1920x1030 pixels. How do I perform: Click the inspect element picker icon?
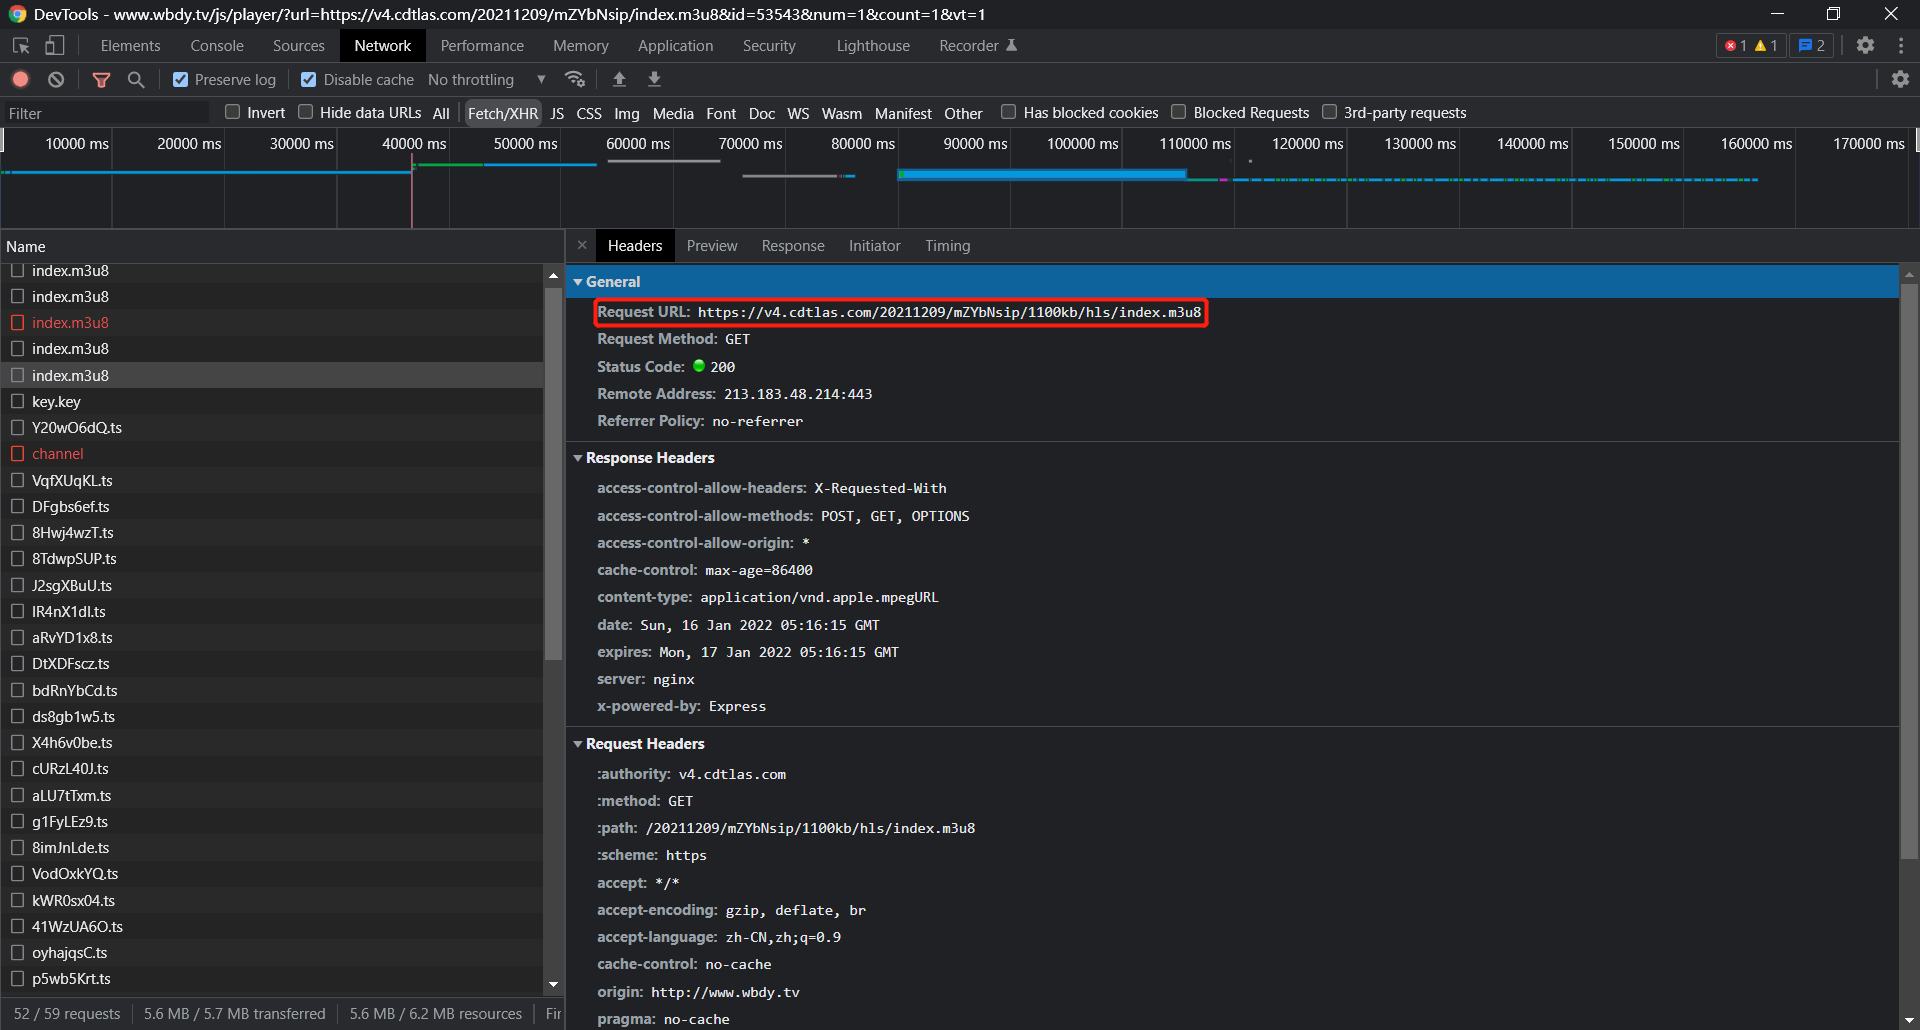[x=21, y=46]
